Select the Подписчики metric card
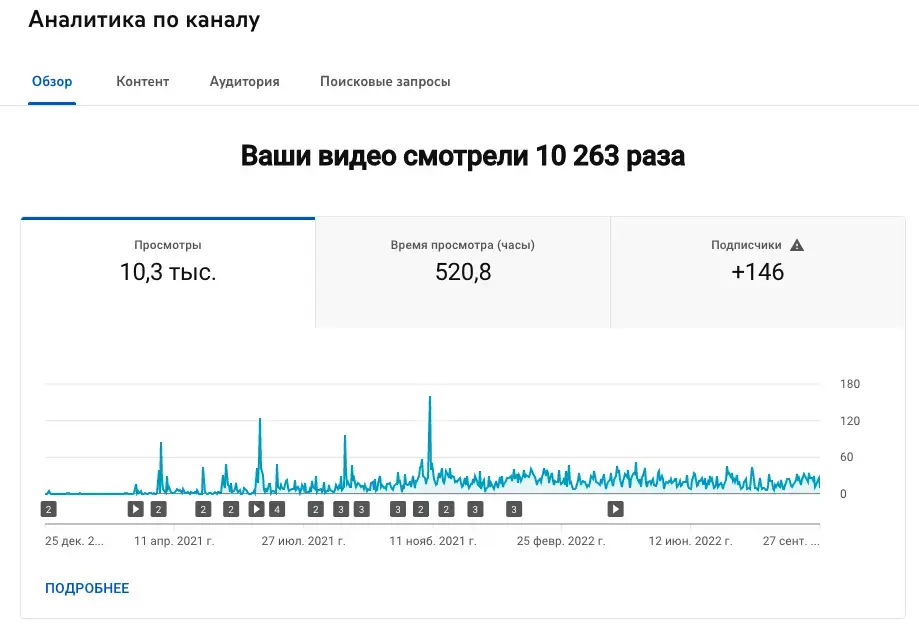Screen dimensions: 919x636 click(757, 260)
